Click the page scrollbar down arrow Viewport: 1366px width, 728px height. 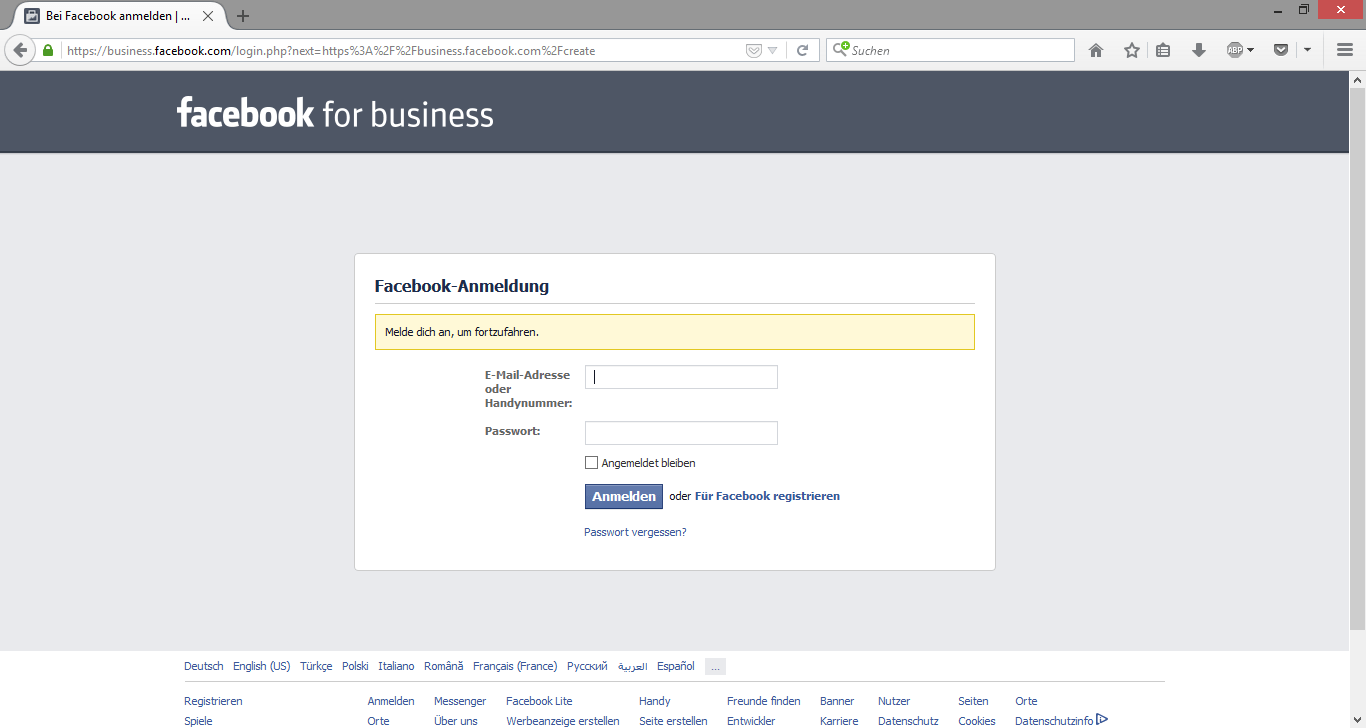click(x=1358, y=720)
